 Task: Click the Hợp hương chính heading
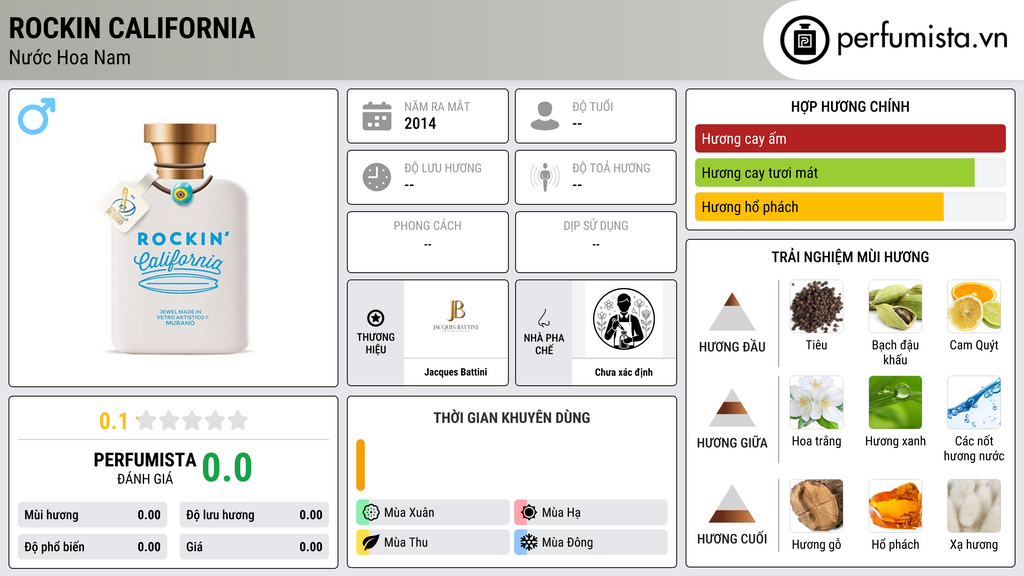(x=850, y=106)
